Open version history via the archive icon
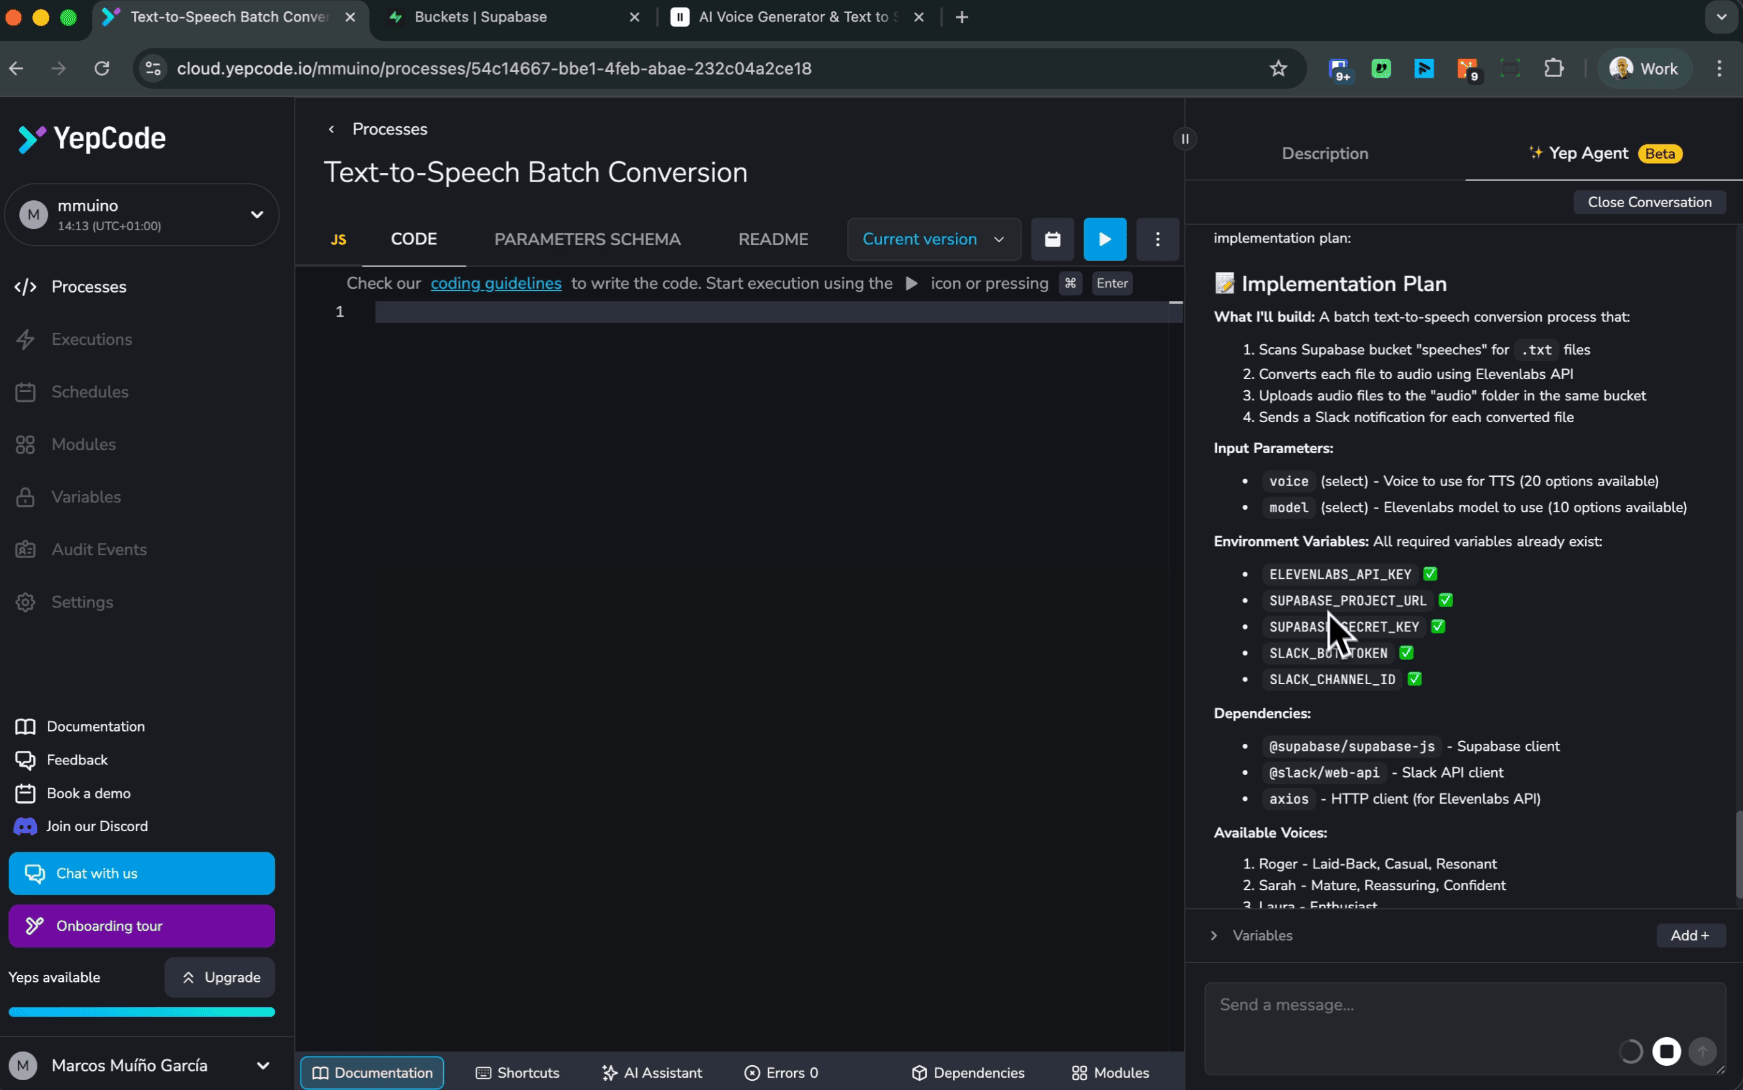 tap(1052, 239)
